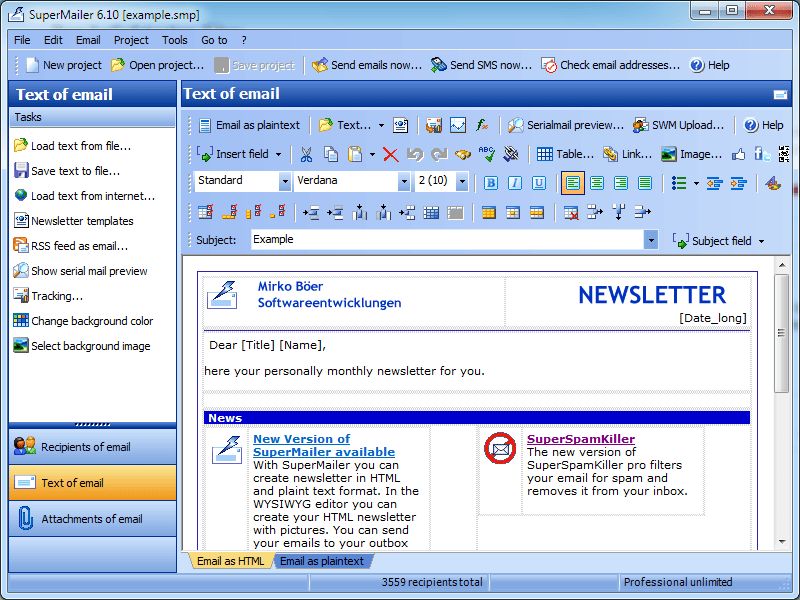Open Attachments of email section
Screen dimensions: 800x600
tap(92, 519)
